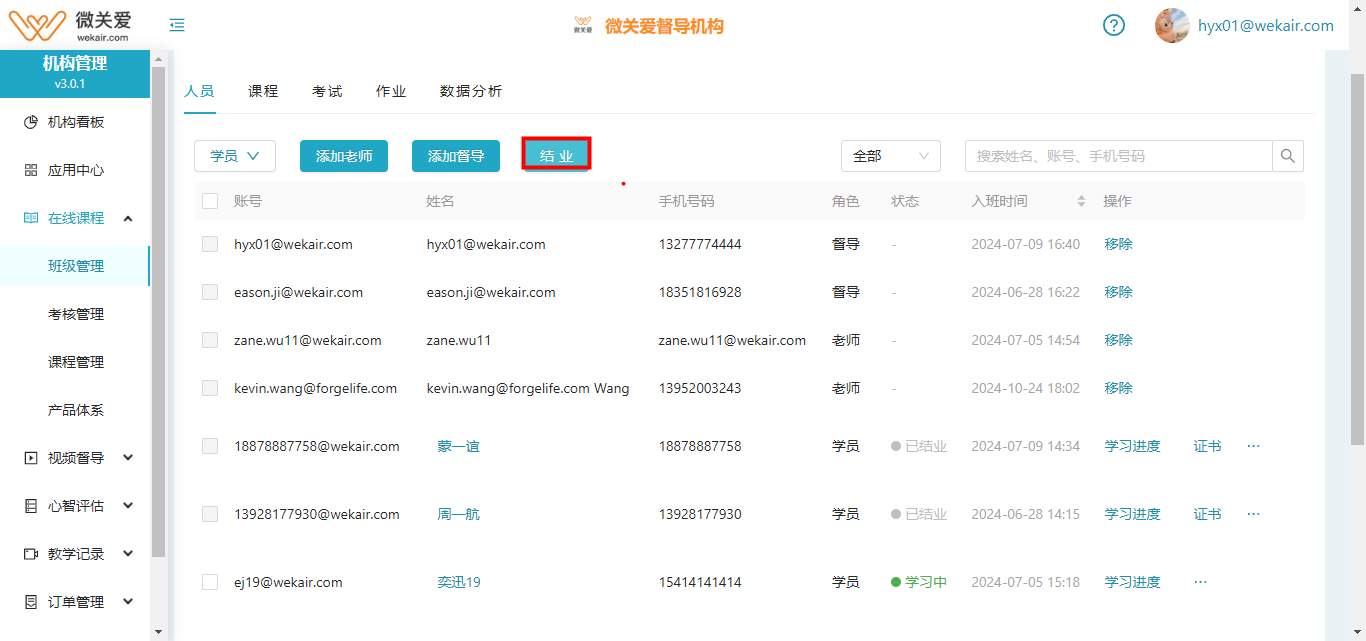Switch to the 考试 tab
This screenshot has height=641, width=1366.
point(327,91)
